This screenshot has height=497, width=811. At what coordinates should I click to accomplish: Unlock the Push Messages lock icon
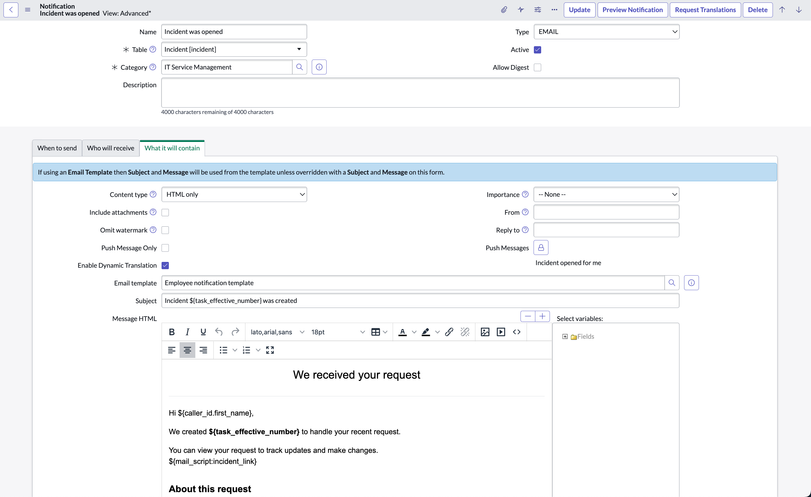[x=541, y=248]
